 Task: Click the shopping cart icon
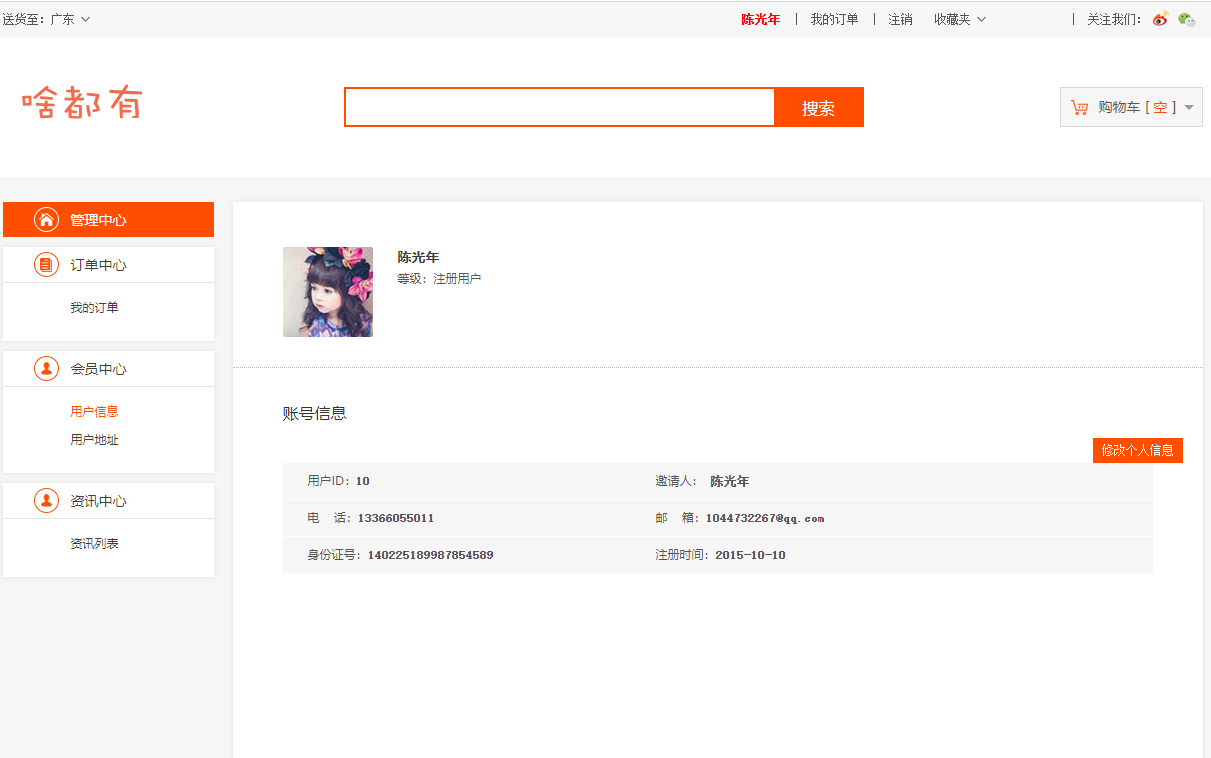point(1079,107)
